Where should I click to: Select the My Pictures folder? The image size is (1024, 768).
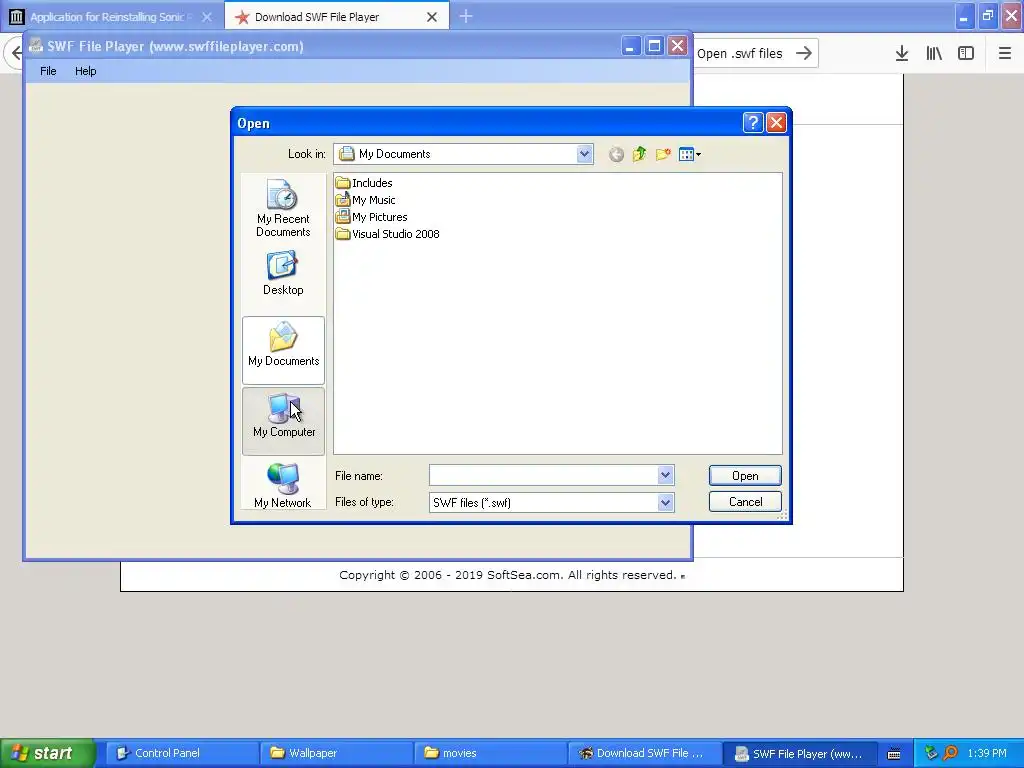(x=371, y=217)
